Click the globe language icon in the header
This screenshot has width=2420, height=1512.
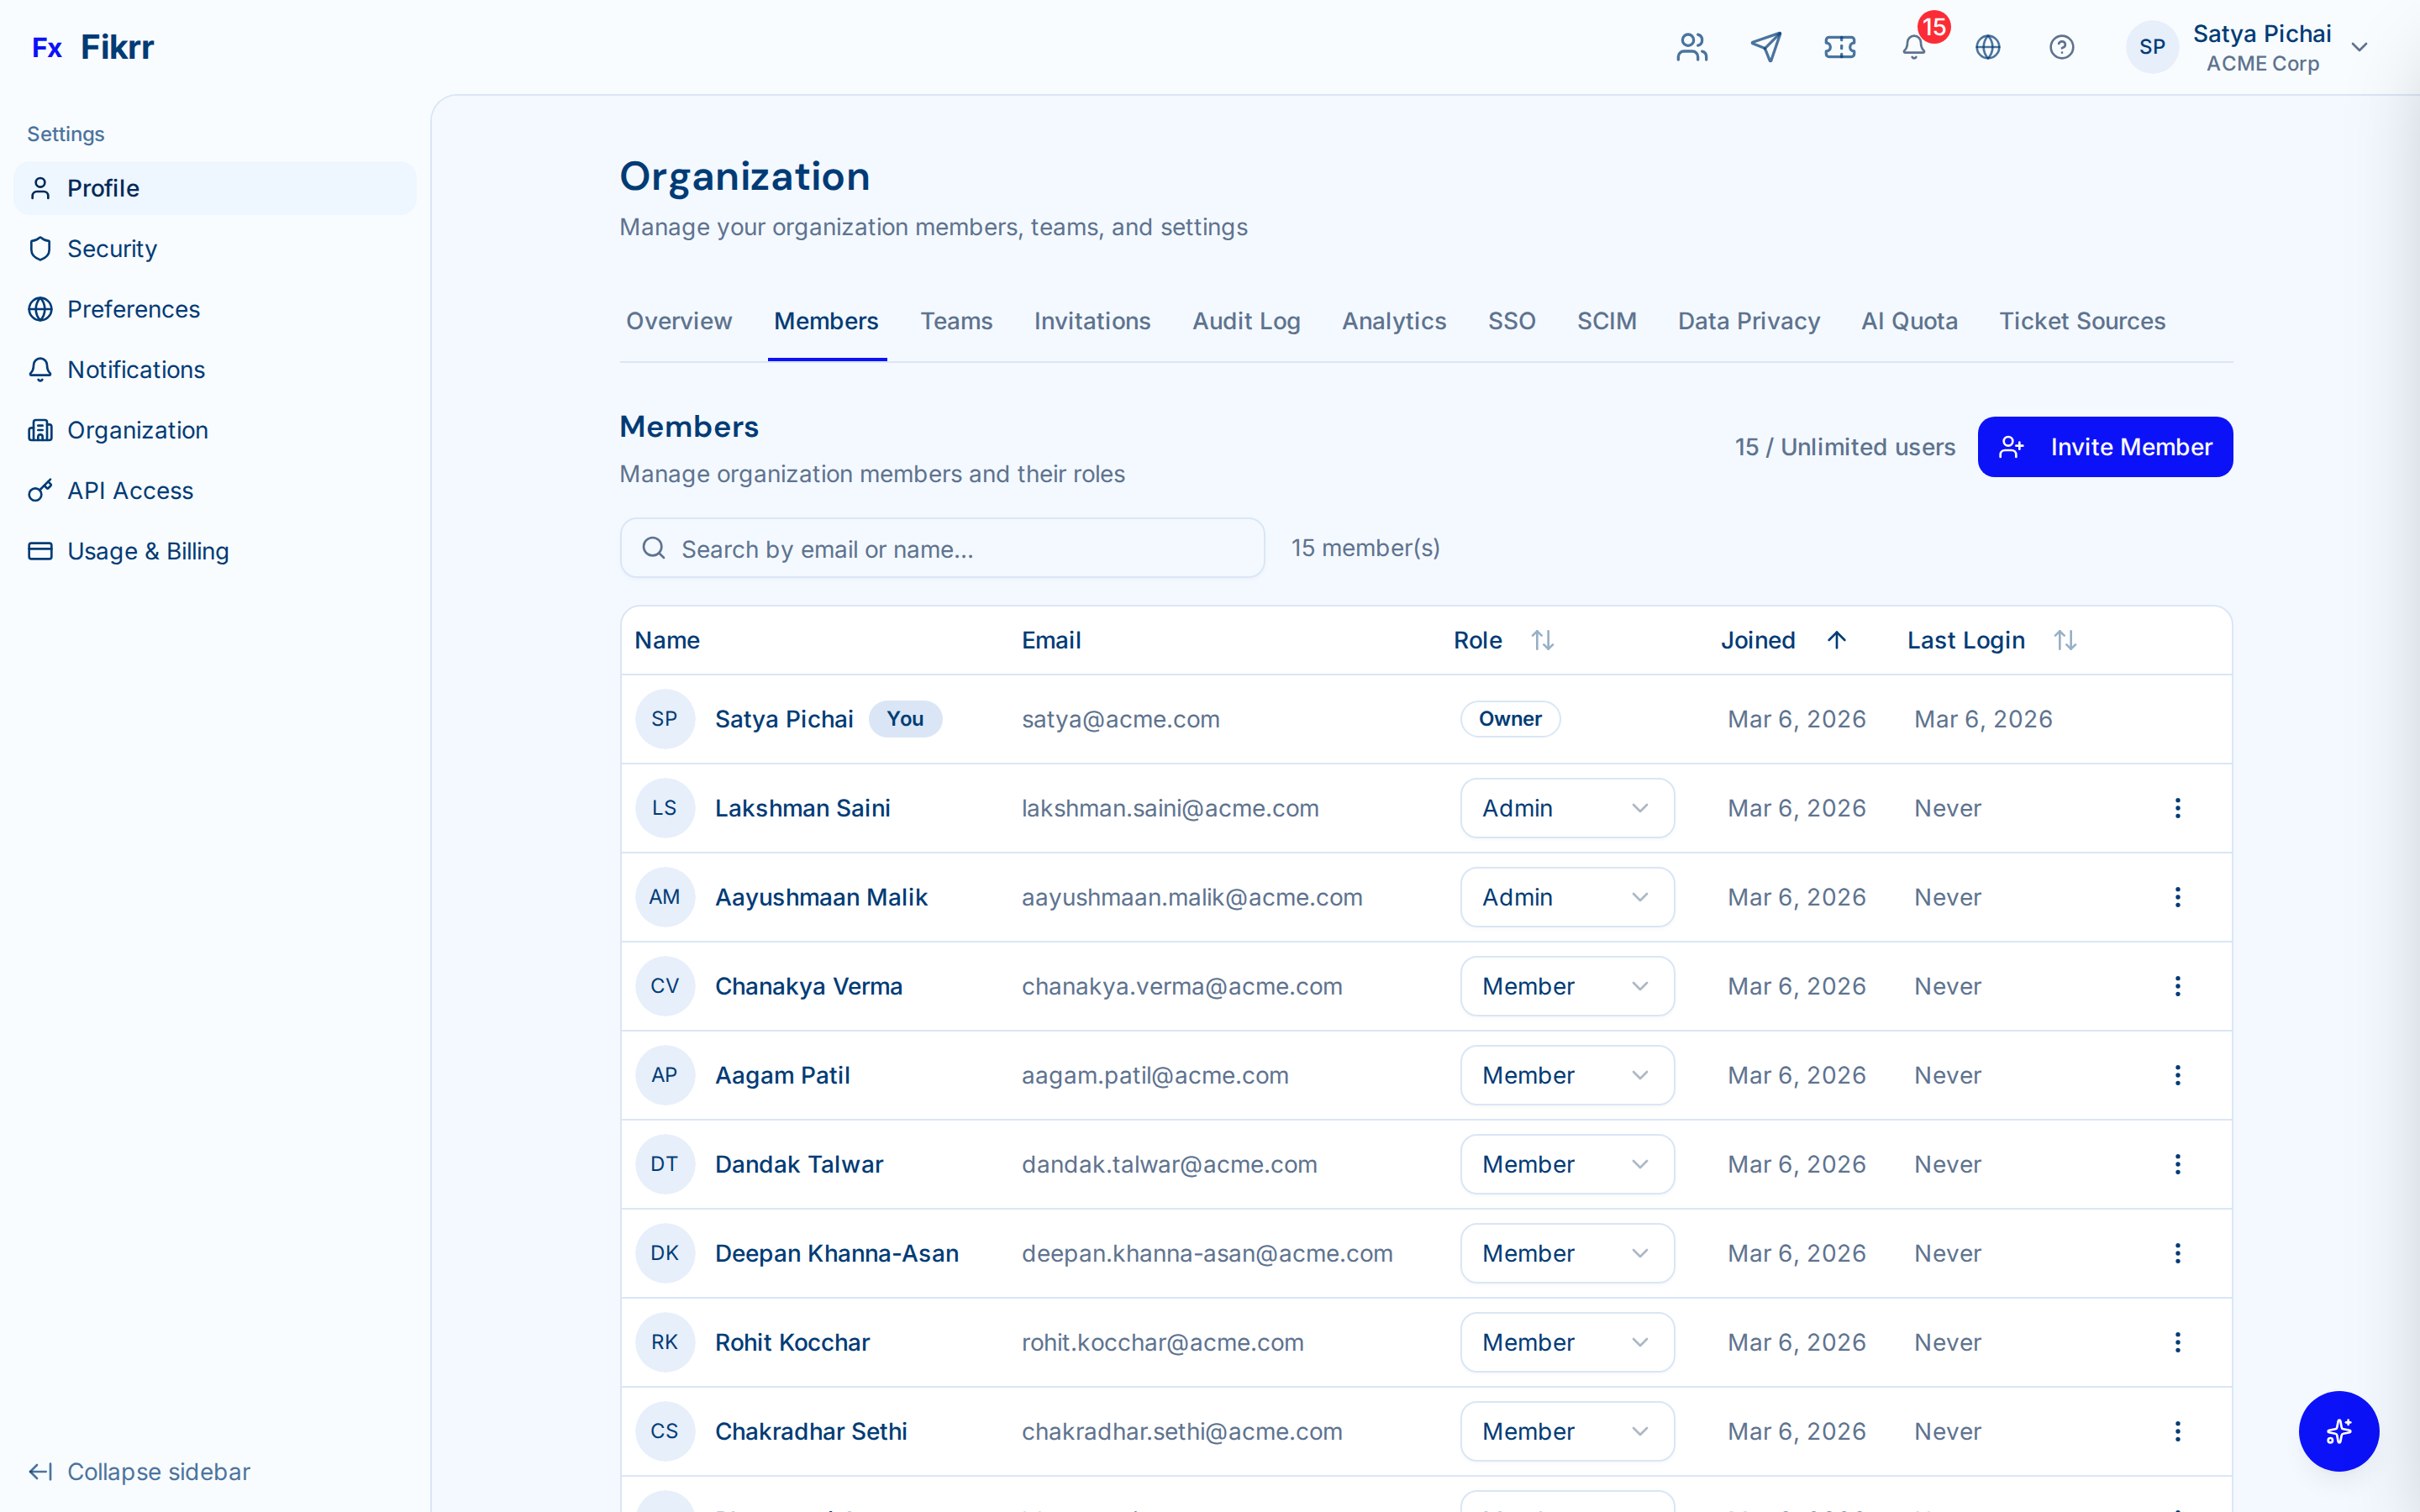[x=1988, y=47]
